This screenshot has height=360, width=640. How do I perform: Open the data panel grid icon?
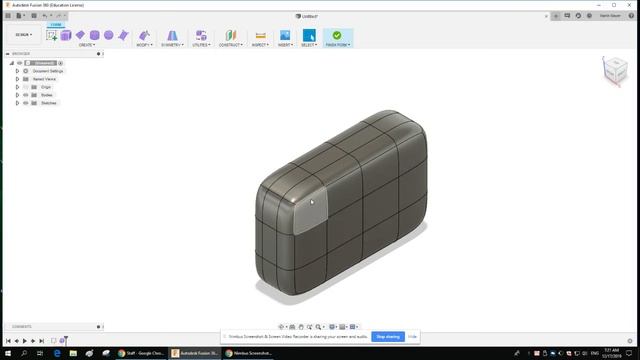(8, 16)
